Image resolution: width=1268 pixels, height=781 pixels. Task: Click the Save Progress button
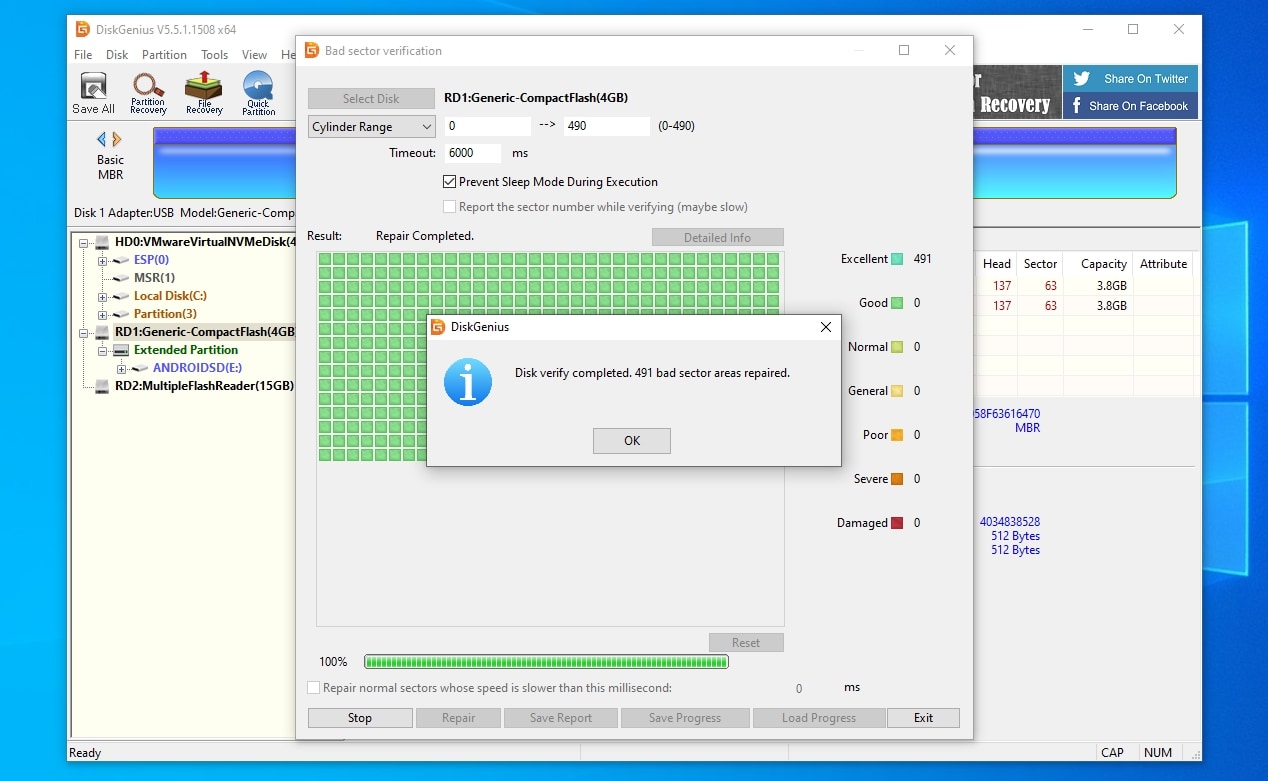685,718
